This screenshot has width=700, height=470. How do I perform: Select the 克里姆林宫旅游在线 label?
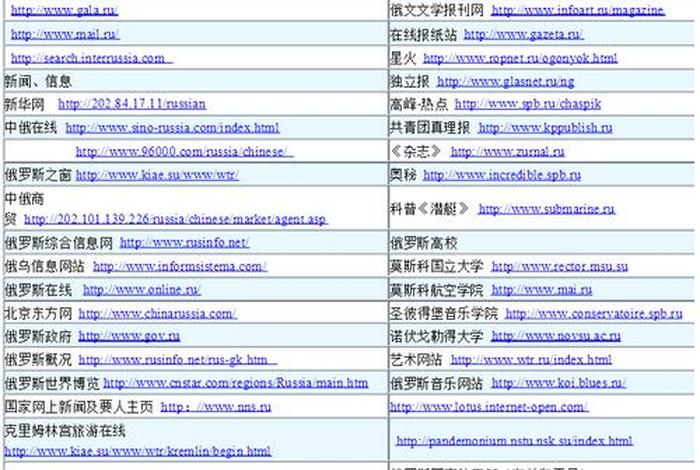pyautogui.click(x=65, y=431)
